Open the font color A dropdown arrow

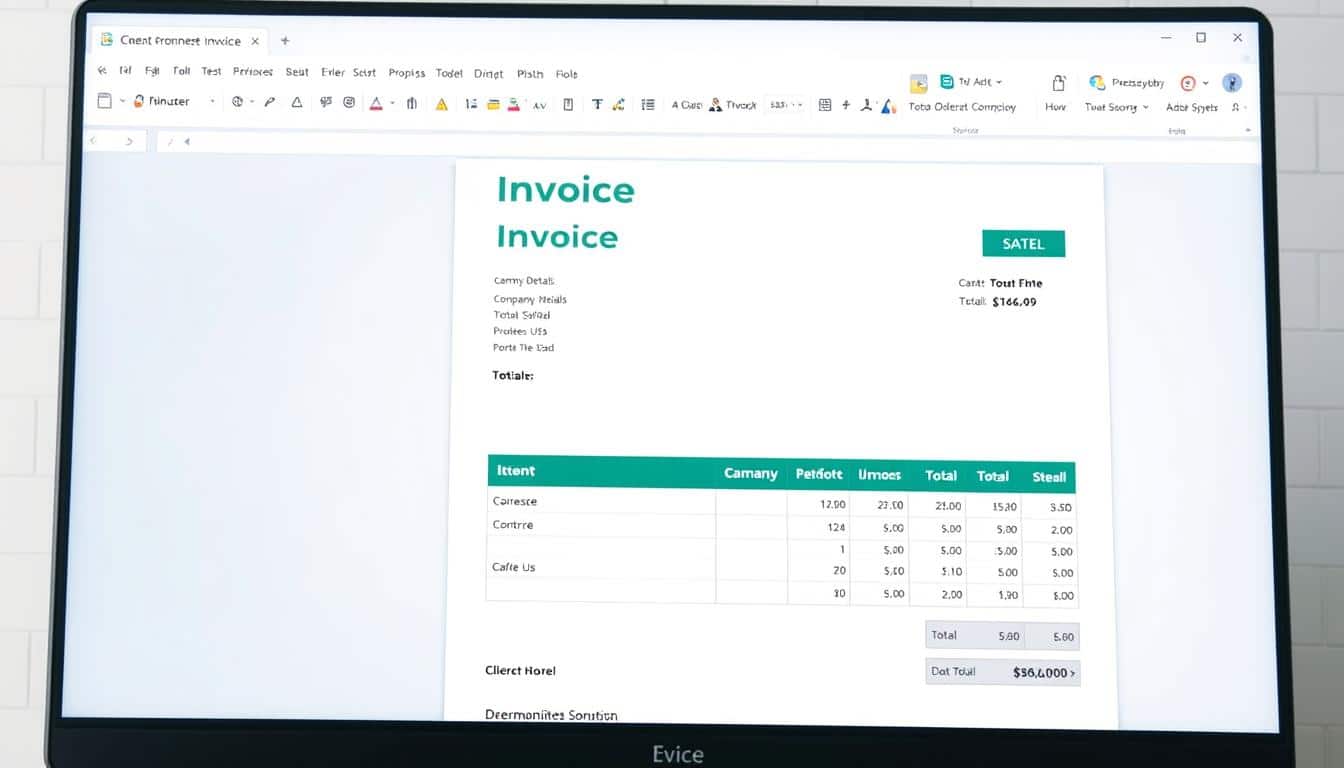[392, 103]
